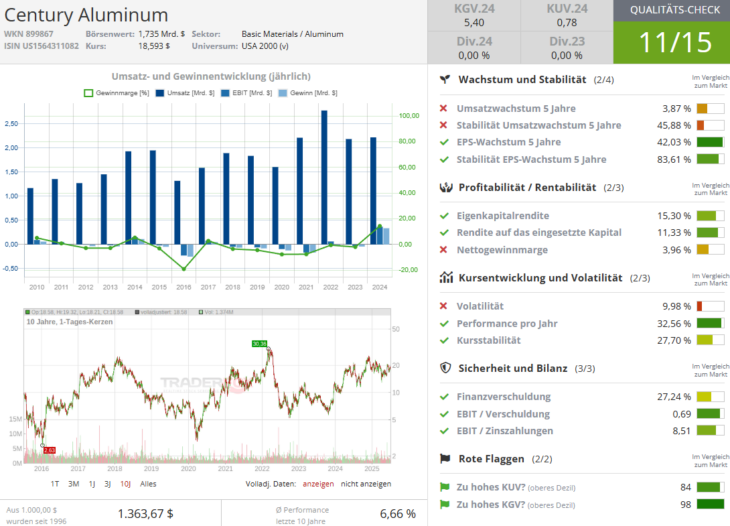Click the green 30.38 high price marker
Viewport: 730px width, 526px height.
(x=259, y=344)
